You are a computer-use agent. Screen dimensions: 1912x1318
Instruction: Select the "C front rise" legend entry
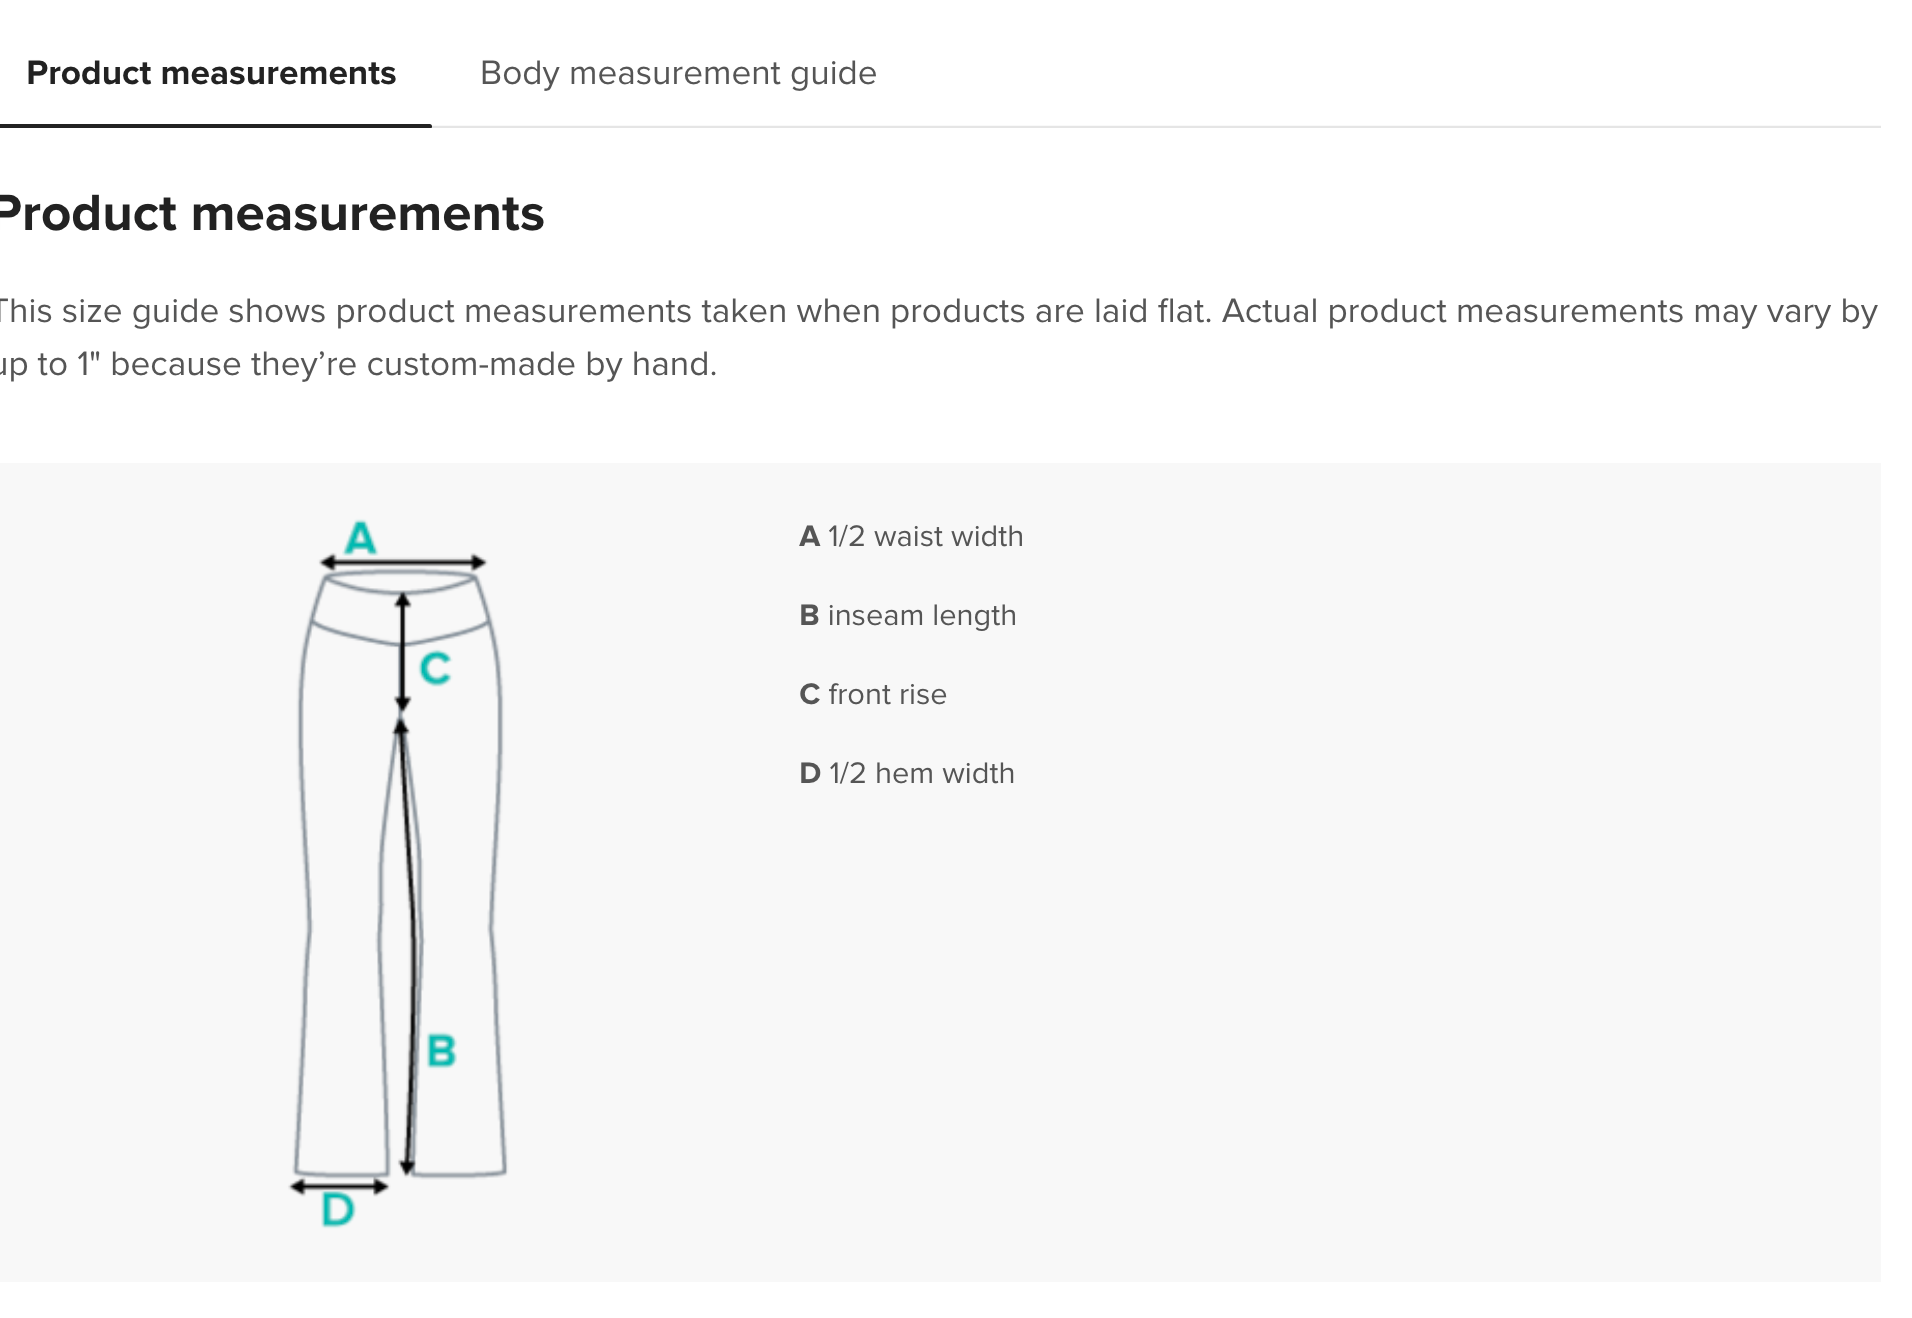point(873,695)
